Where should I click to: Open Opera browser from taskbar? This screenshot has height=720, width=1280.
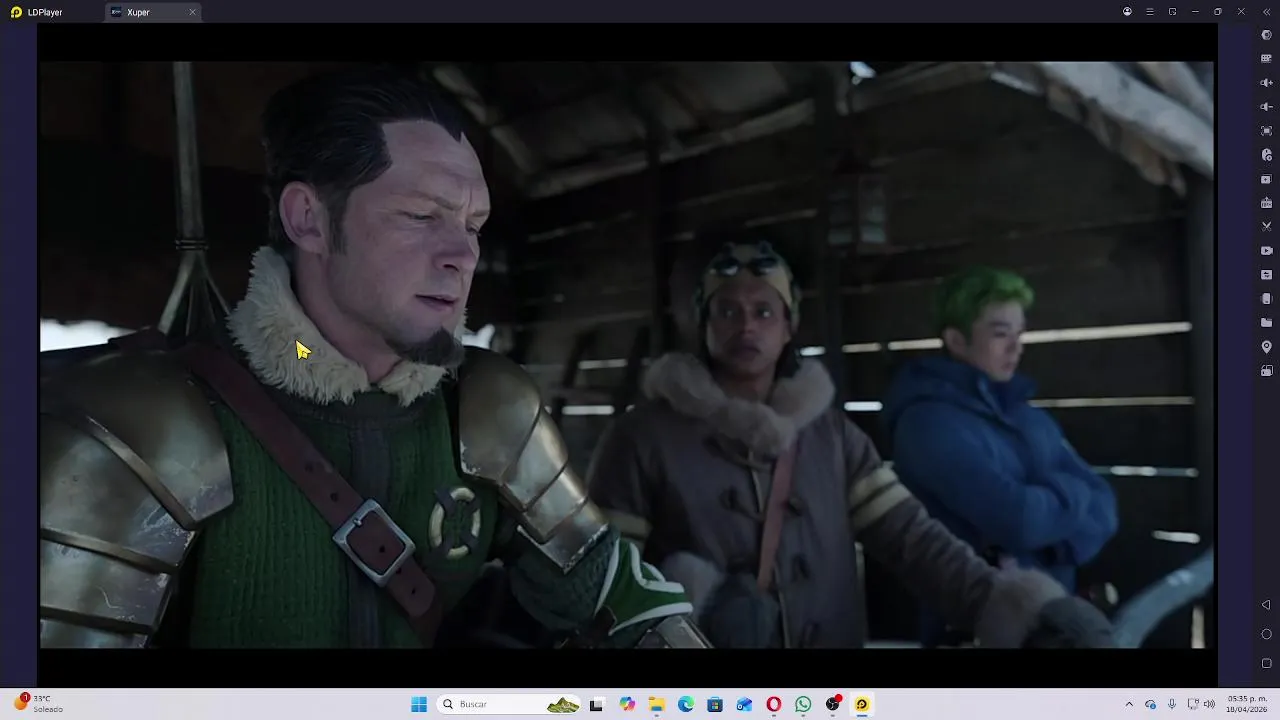(x=774, y=704)
